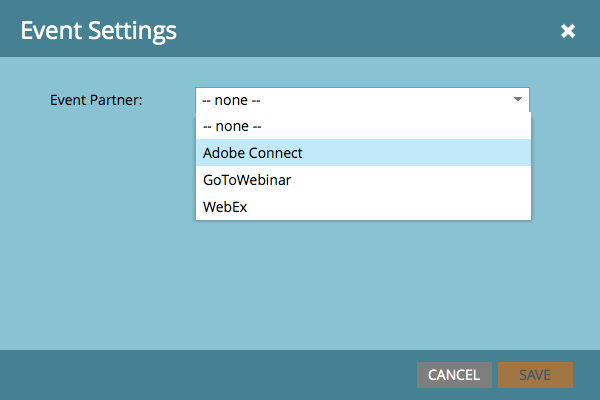Collapse the open Event Partner list
Image resolution: width=600 pixels, height=400 pixels.
(517, 100)
